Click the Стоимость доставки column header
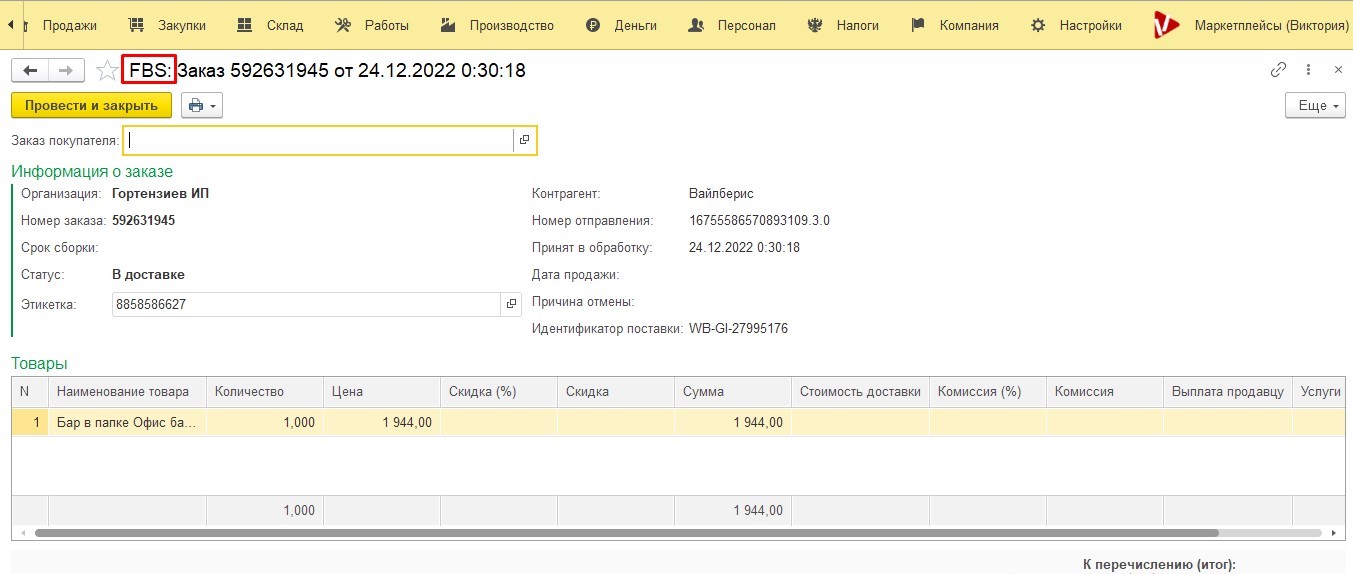This screenshot has width=1353, height=574. click(860, 392)
